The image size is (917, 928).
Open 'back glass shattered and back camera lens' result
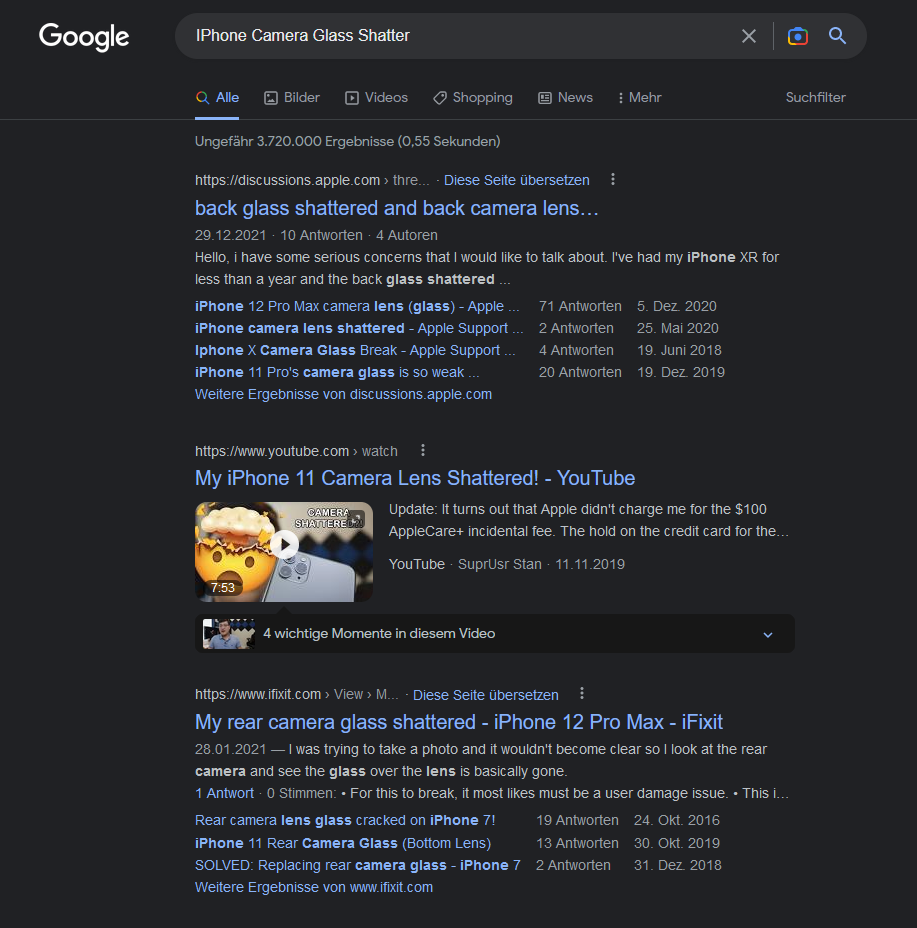396,208
